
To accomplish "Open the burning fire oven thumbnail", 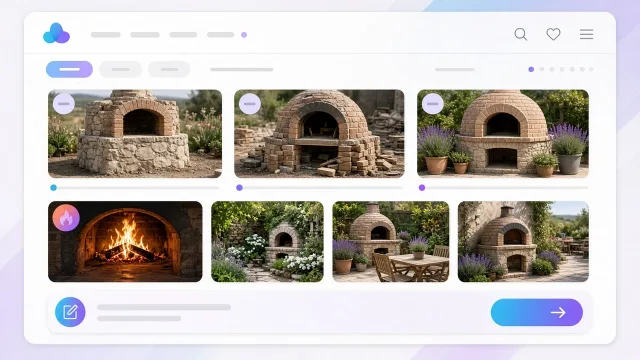I will [125, 242].
